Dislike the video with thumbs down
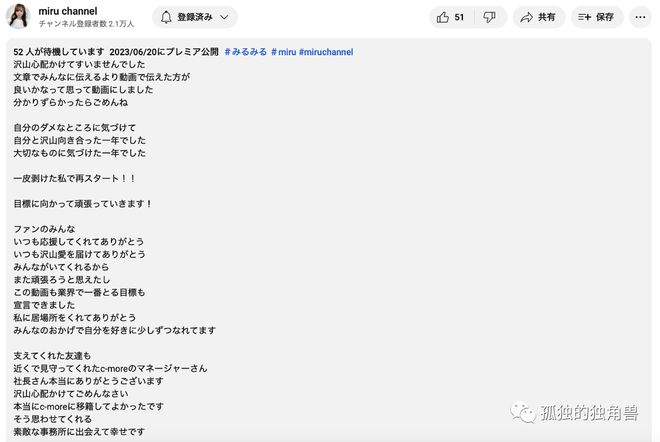 point(490,17)
